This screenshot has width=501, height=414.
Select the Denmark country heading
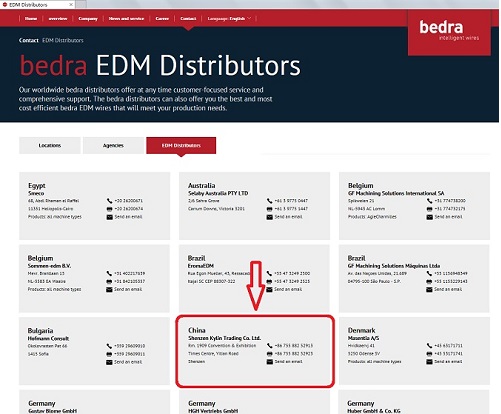(x=362, y=330)
